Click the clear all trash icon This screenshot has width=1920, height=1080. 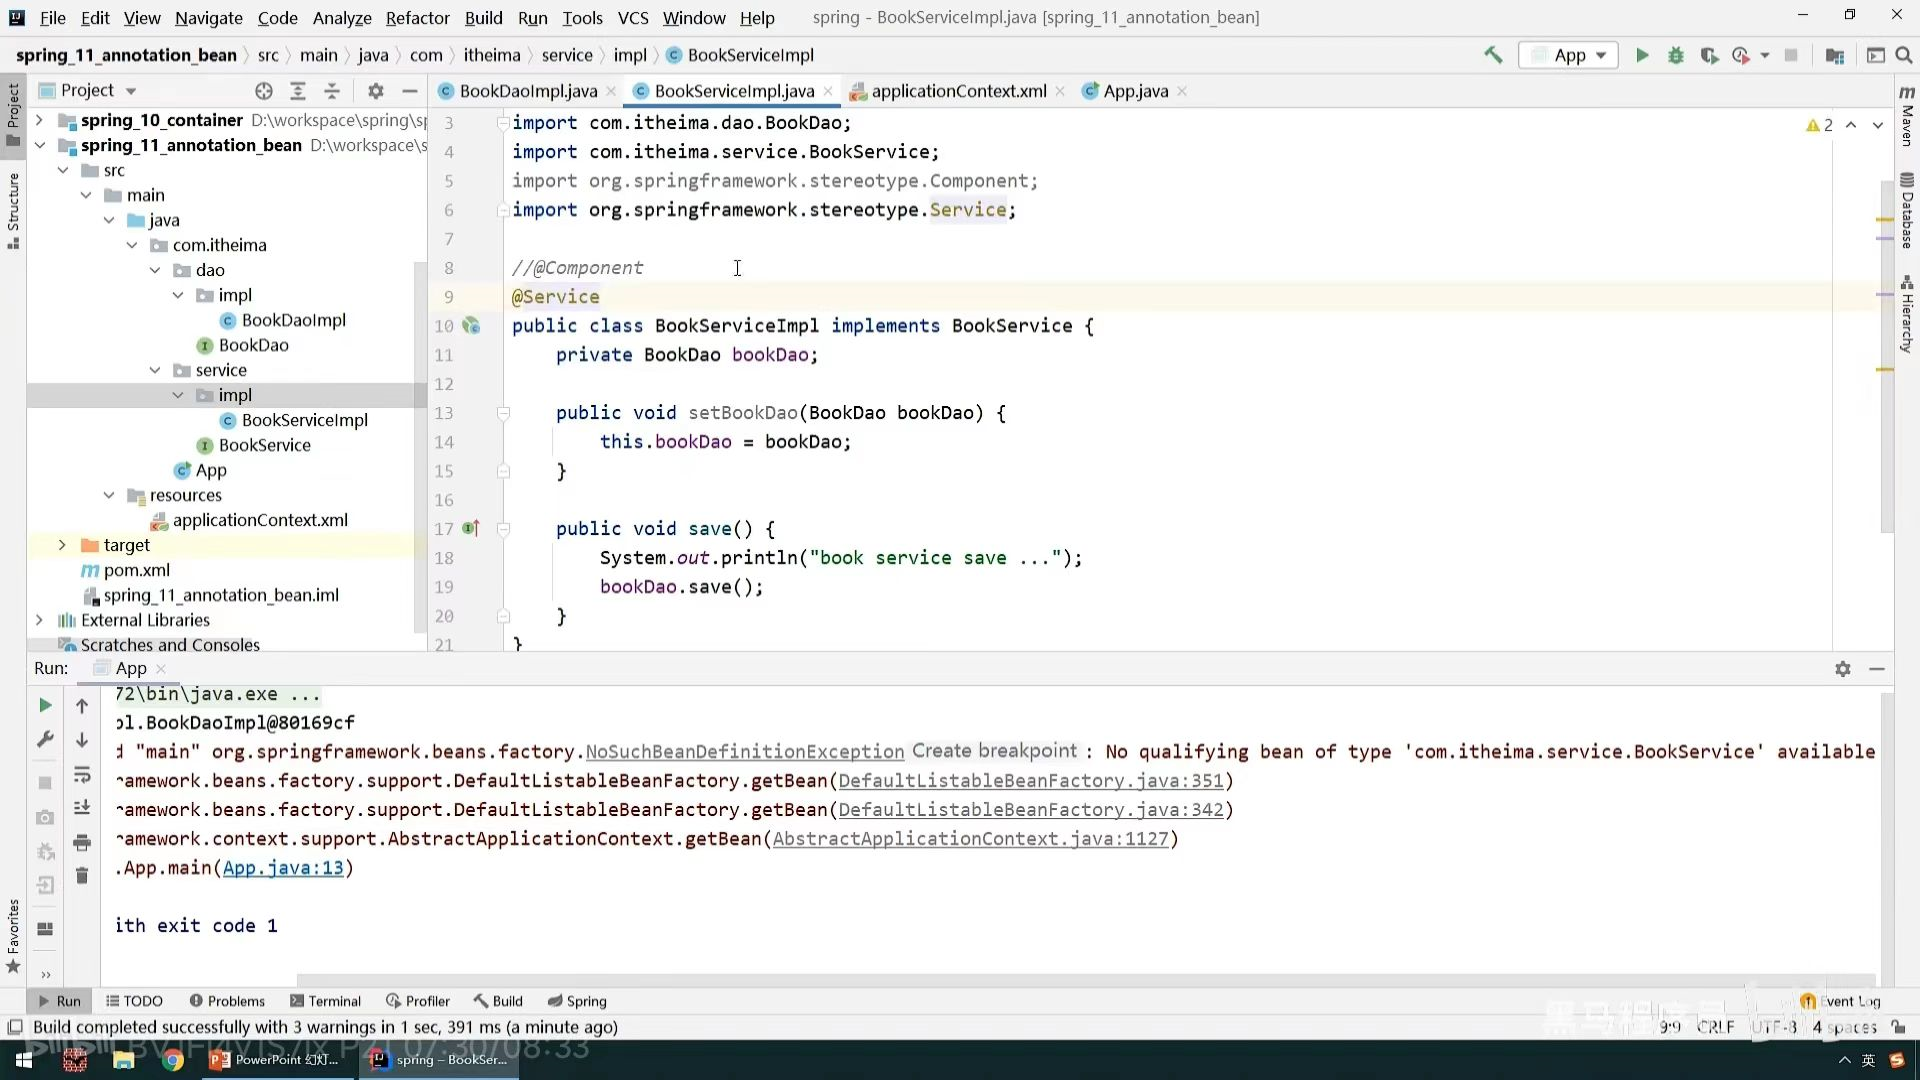pyautogui.click(x=82, y=876)
